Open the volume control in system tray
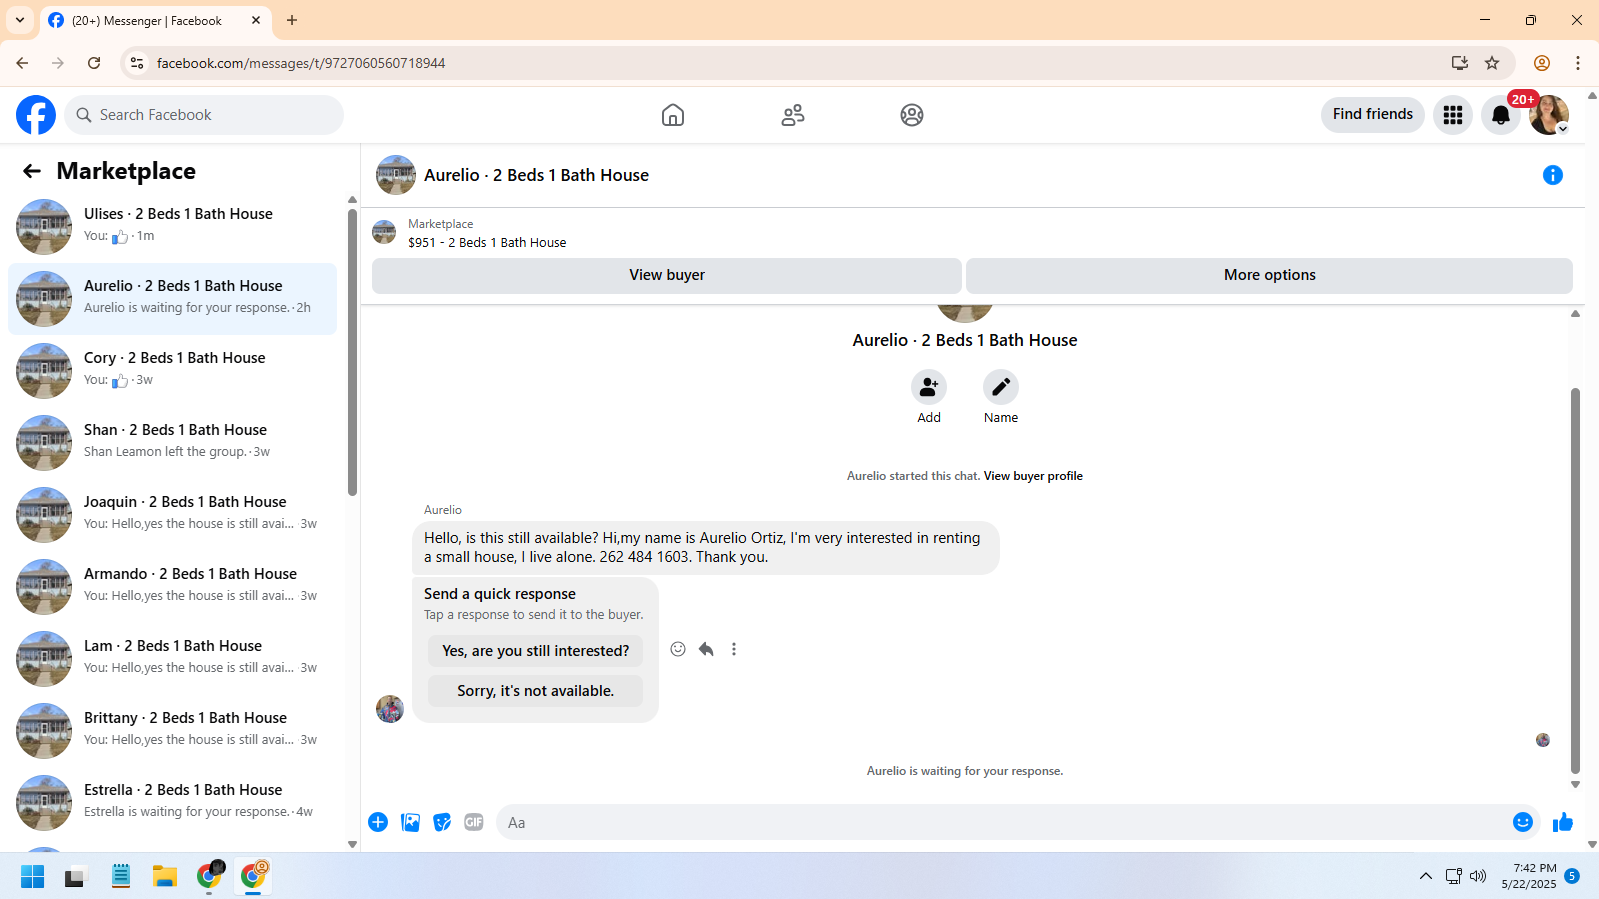This screenshot has width=1599, height=899. [1478, 877]
